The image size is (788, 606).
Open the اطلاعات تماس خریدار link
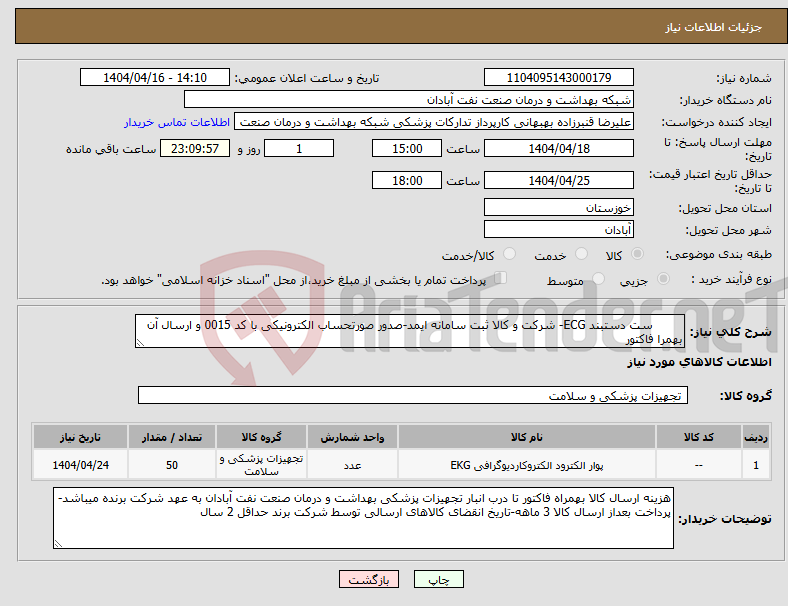click(x=177, y=122)
